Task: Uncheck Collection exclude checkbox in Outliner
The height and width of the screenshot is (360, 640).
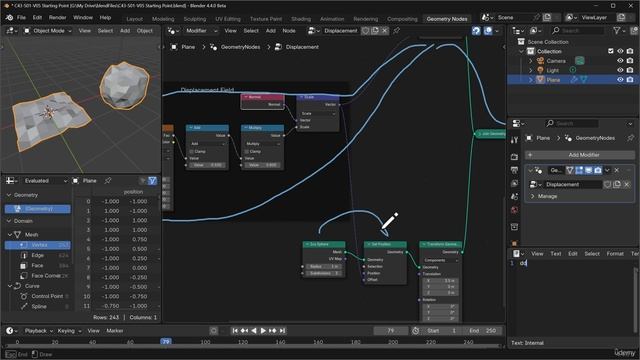Action: pyautogui.click(x=611, y=51)
